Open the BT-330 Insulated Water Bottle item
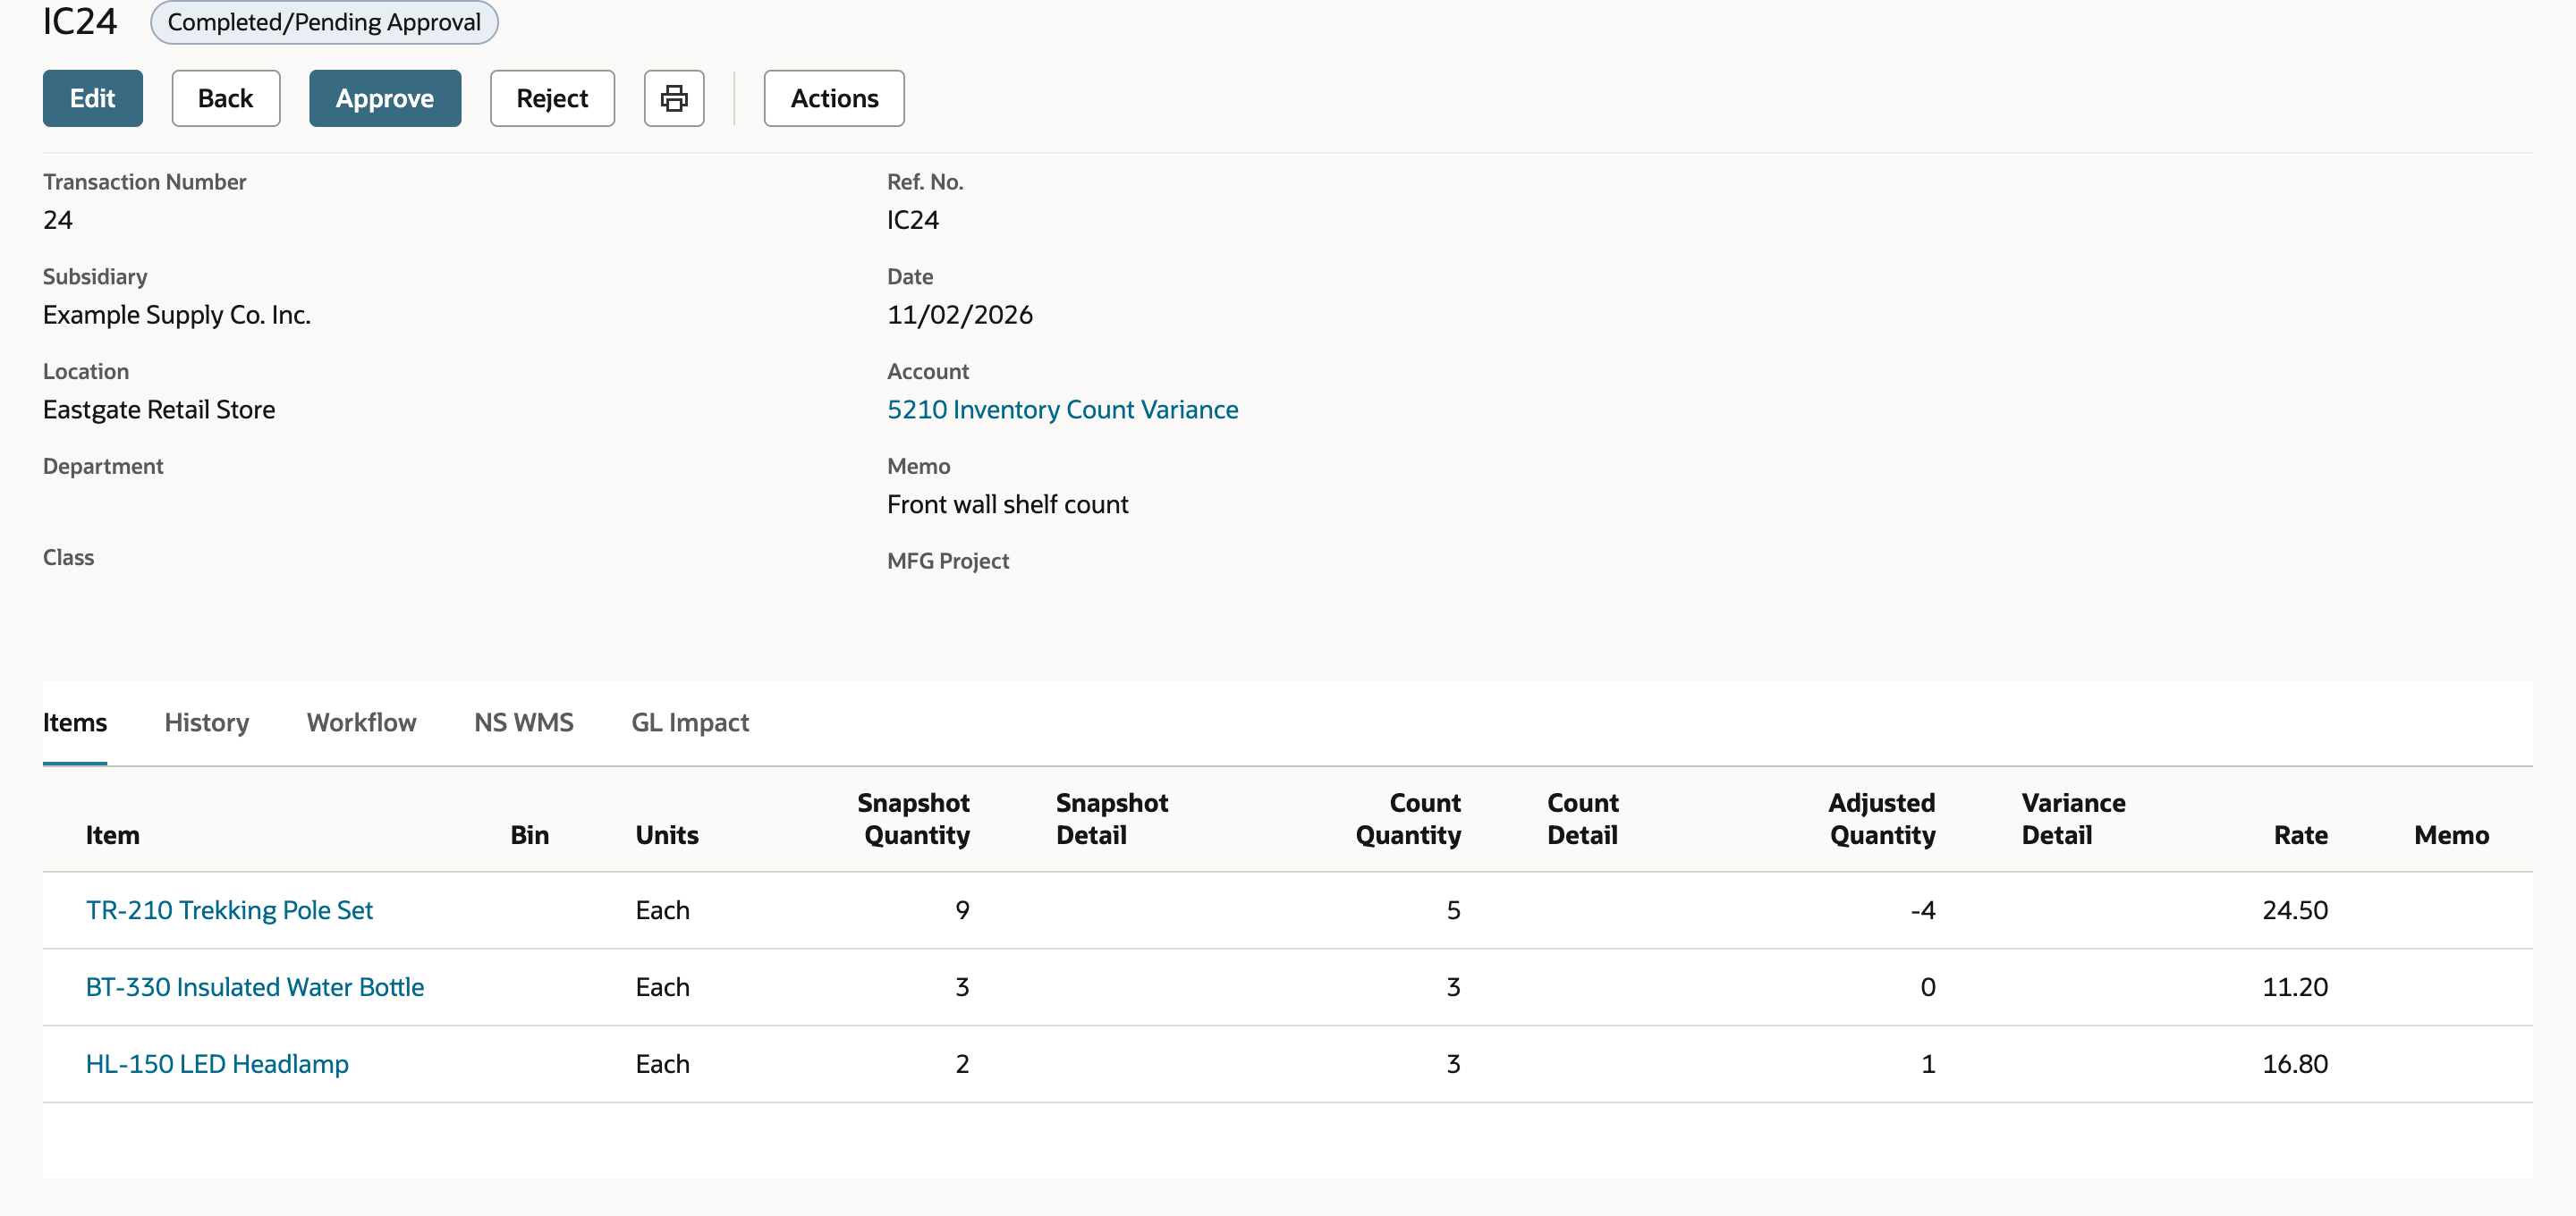 coord(255,987)
